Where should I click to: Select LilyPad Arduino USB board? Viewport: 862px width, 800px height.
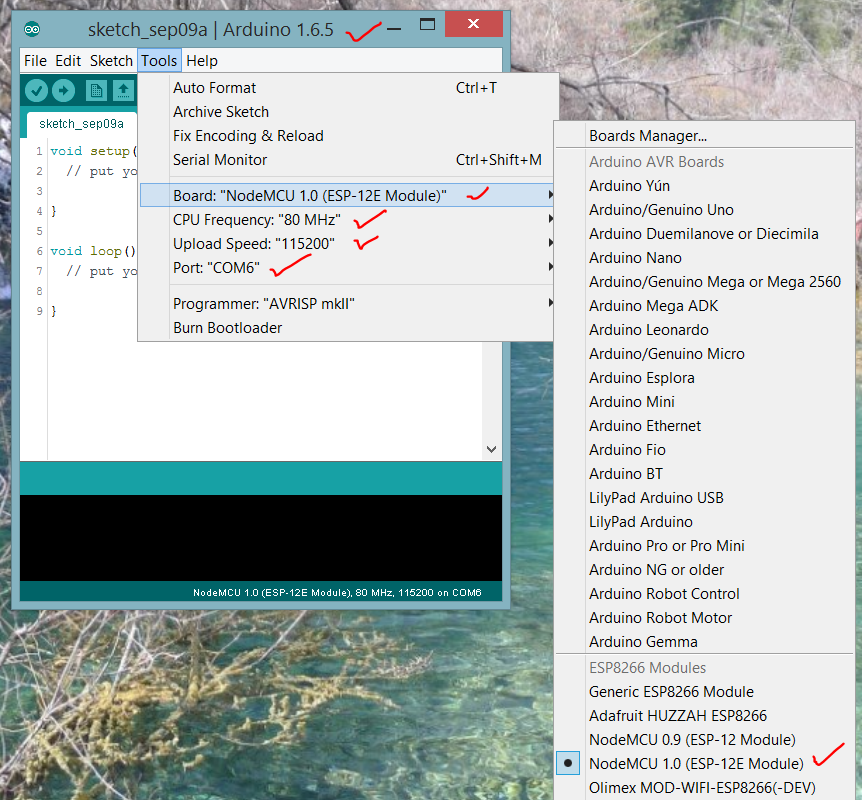[x=704, y=498]
